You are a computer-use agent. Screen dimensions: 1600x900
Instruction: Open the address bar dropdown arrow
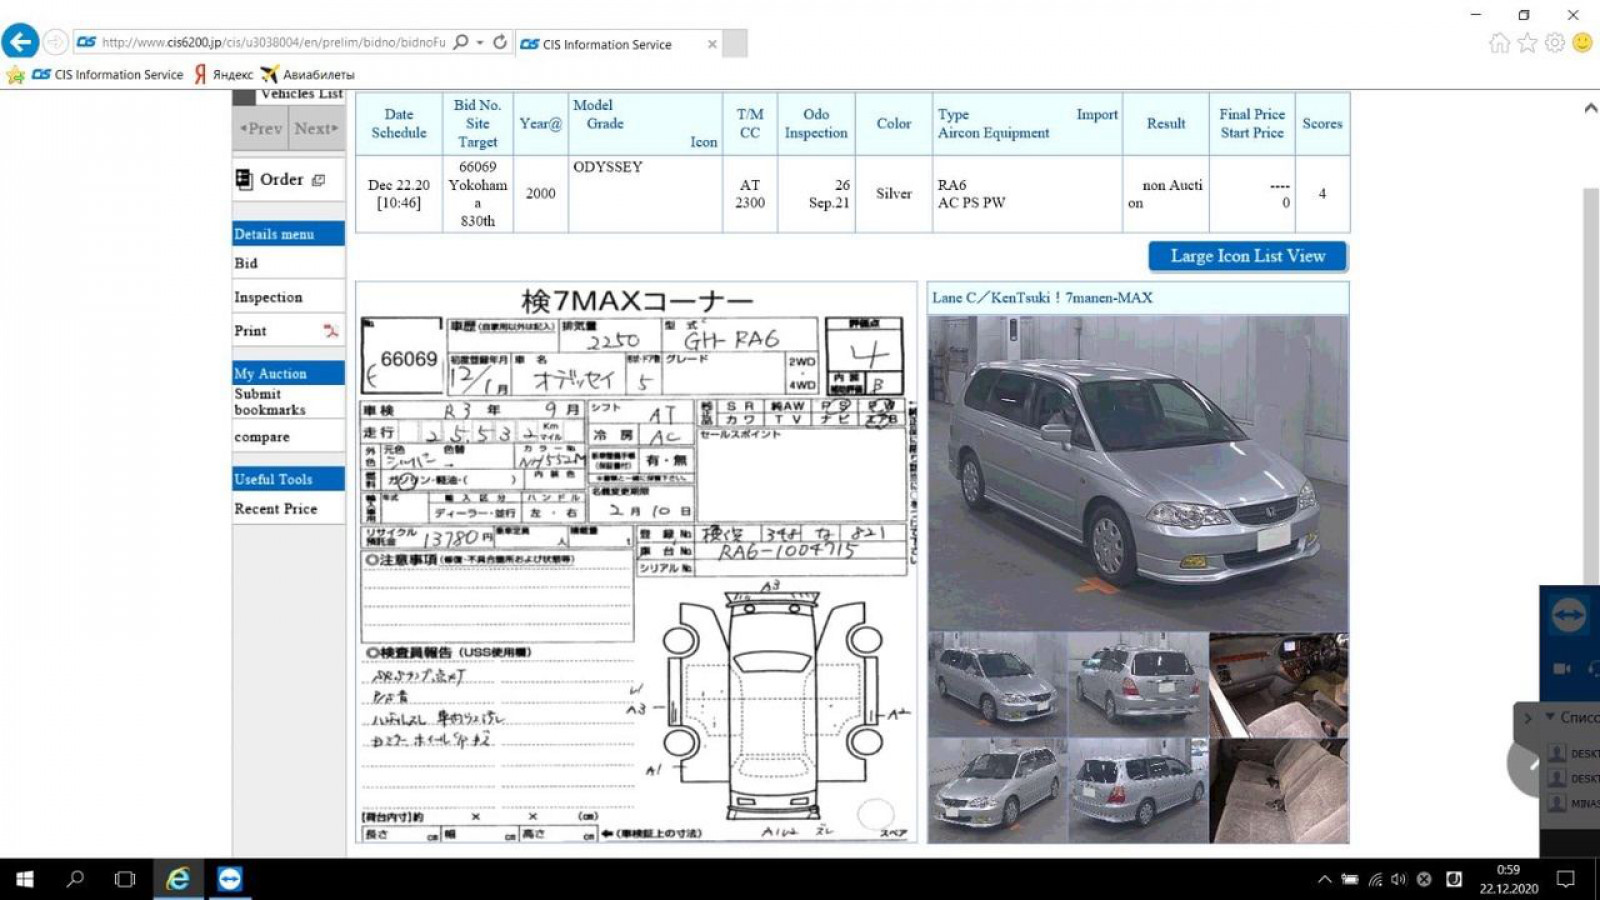[480, 42]
